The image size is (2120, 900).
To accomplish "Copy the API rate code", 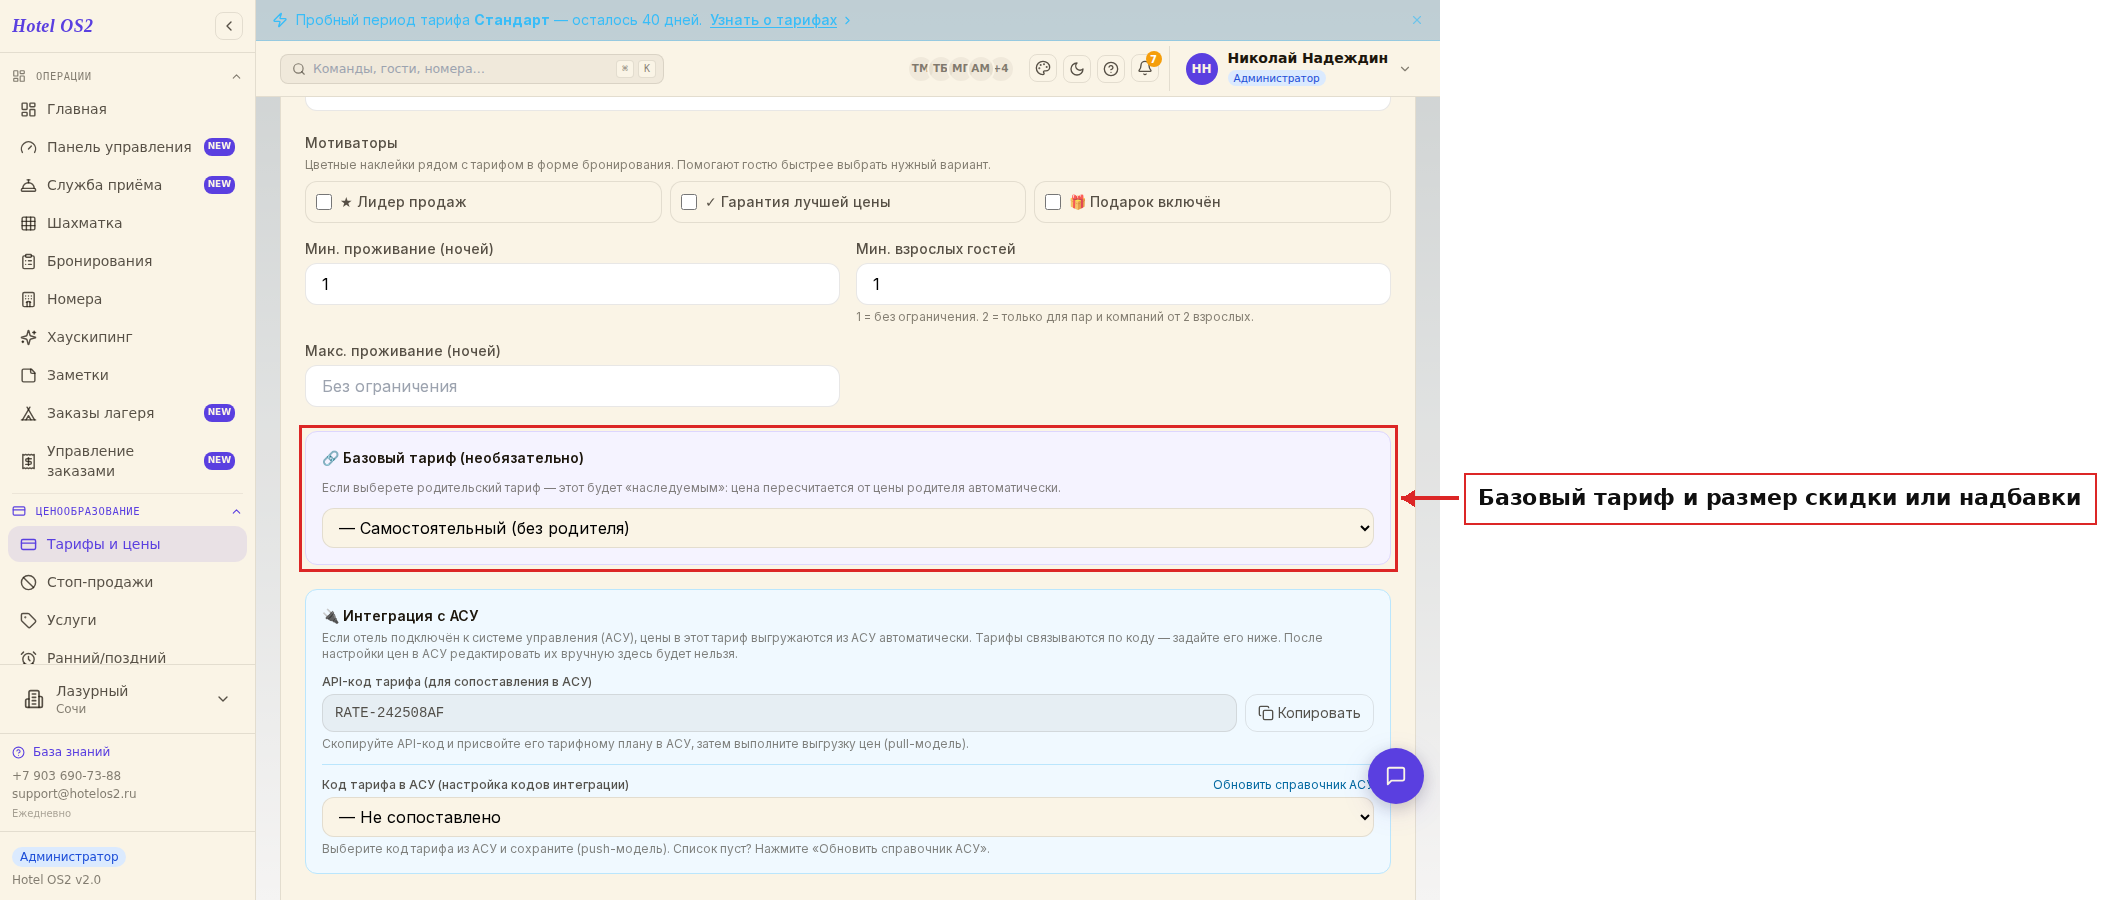I will point(1309,713).
